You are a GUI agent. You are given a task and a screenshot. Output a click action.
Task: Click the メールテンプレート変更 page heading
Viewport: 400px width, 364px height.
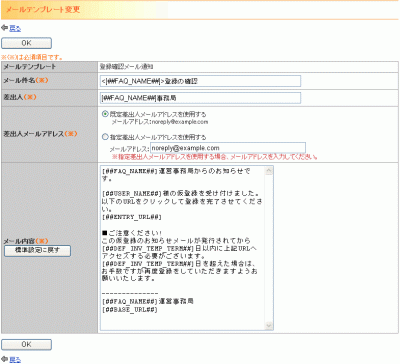[43, 9]
